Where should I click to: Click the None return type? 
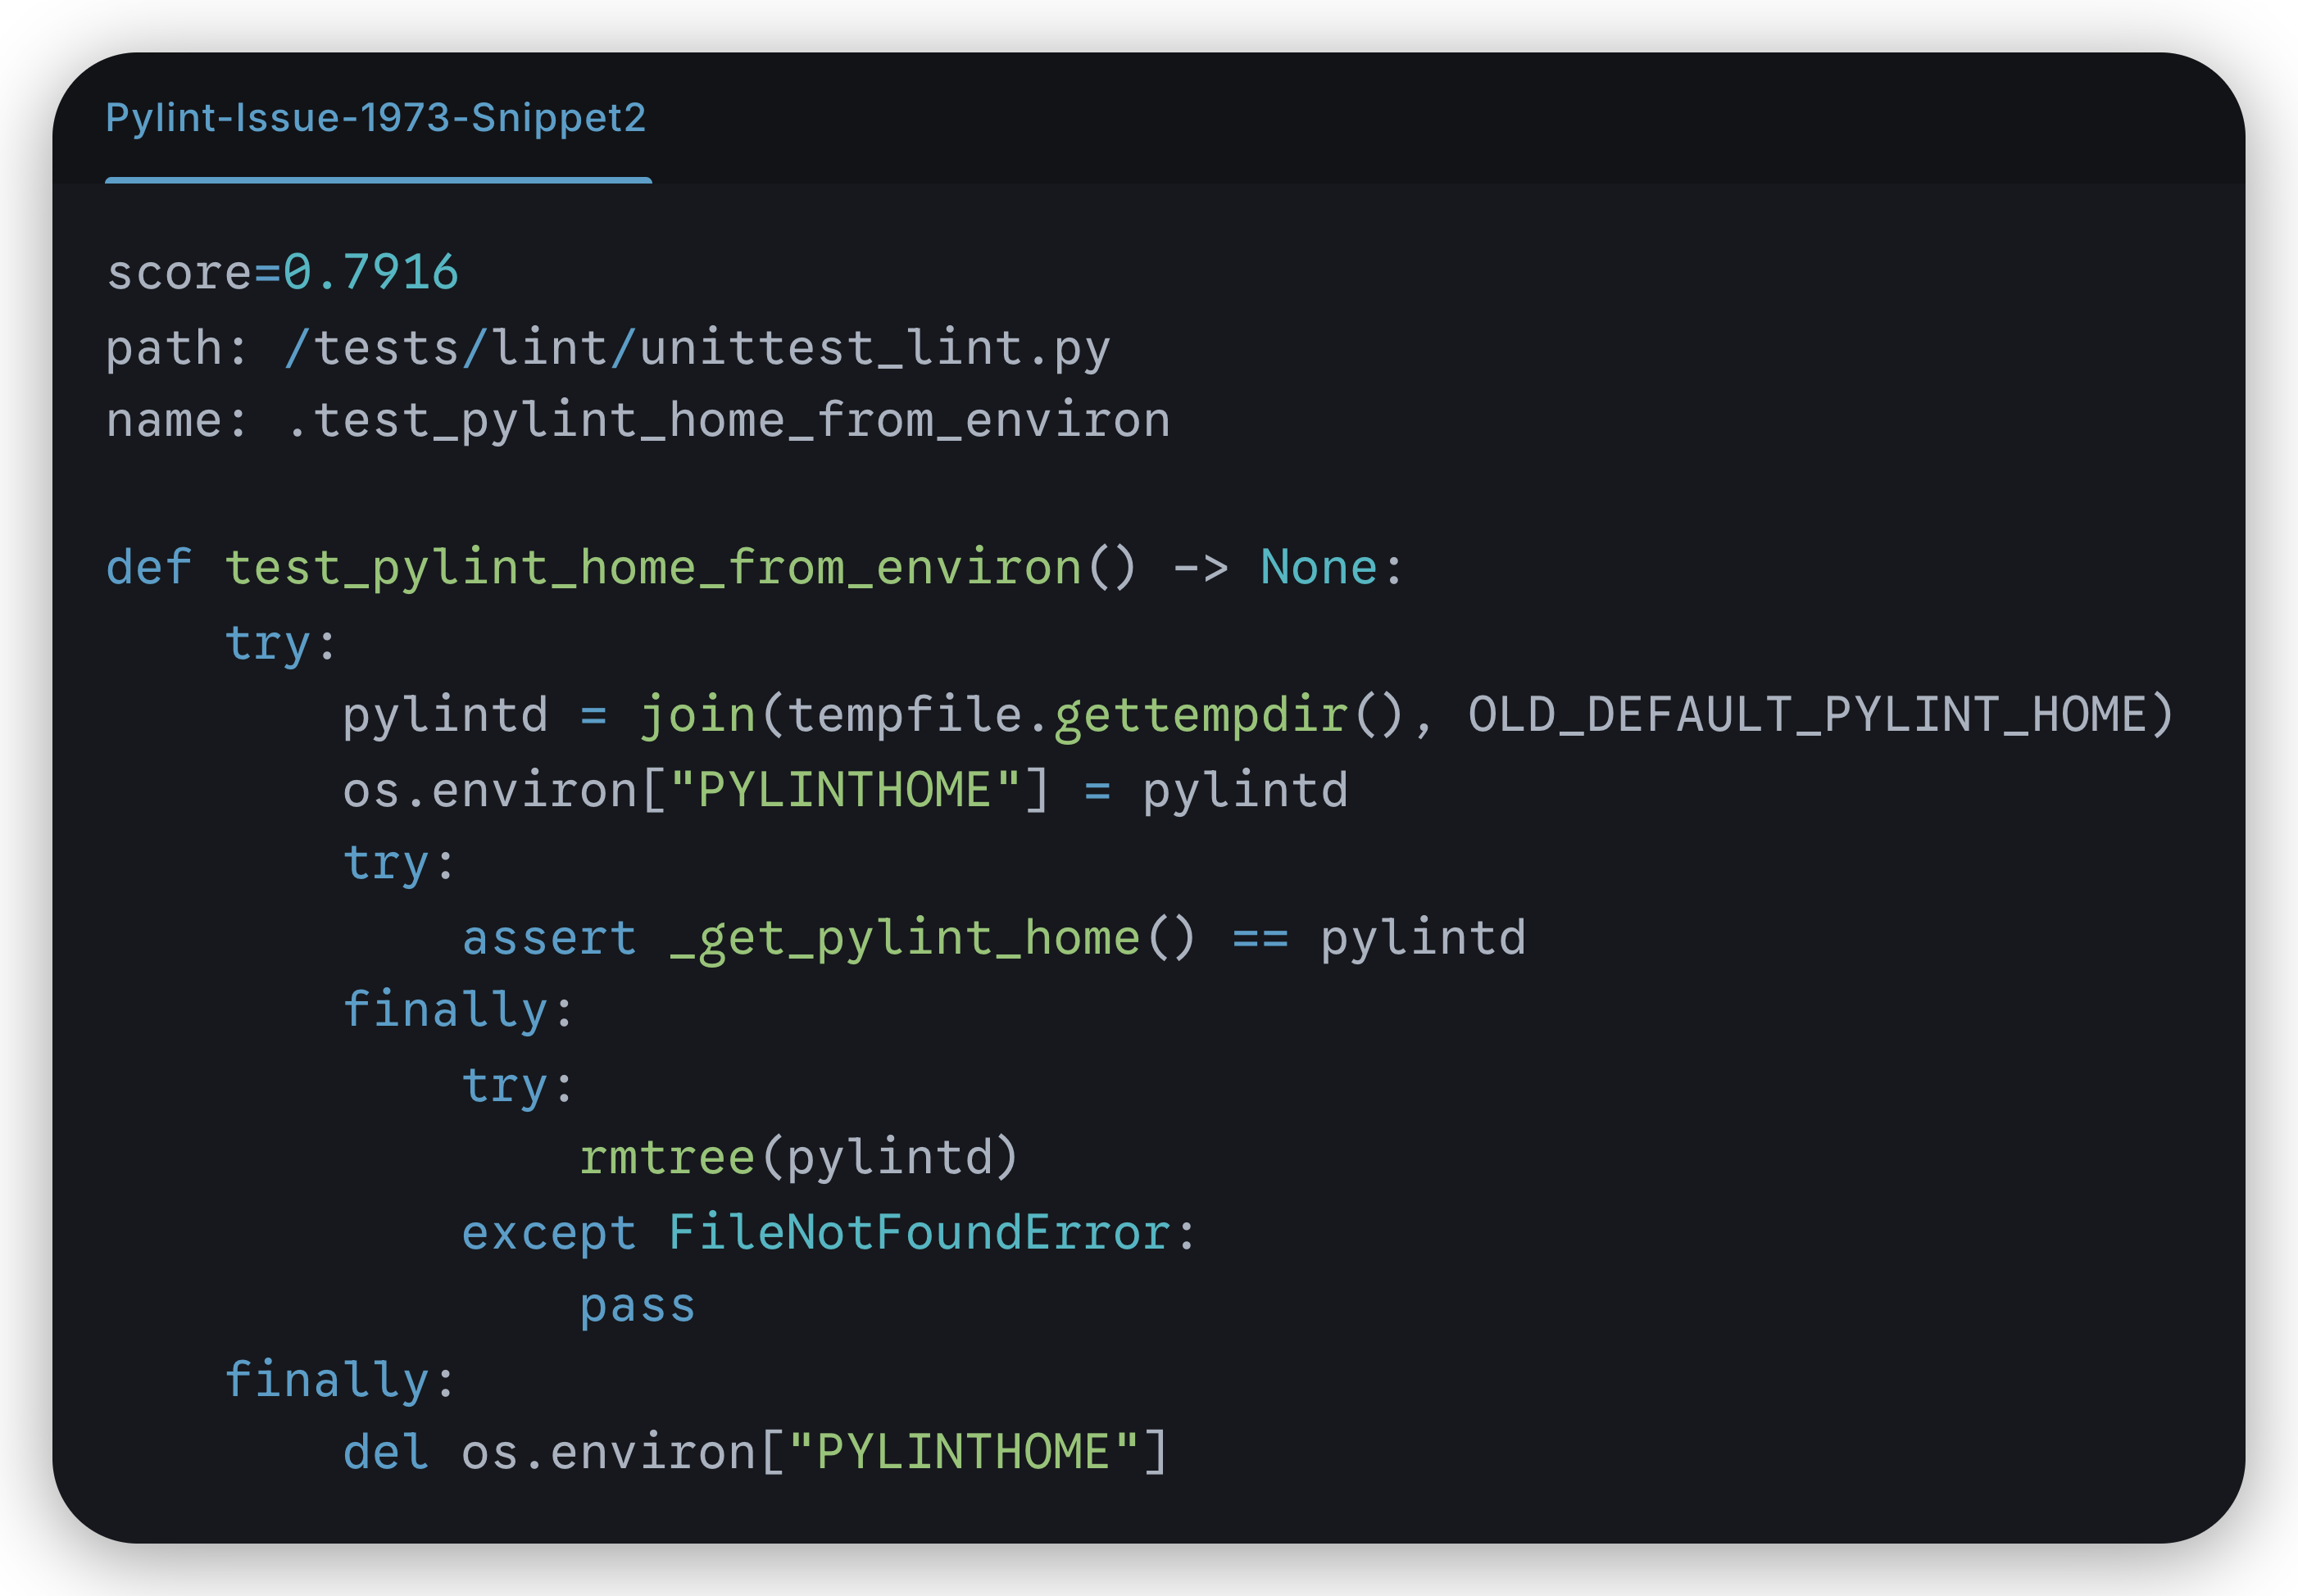click(x=1318, y=567)
